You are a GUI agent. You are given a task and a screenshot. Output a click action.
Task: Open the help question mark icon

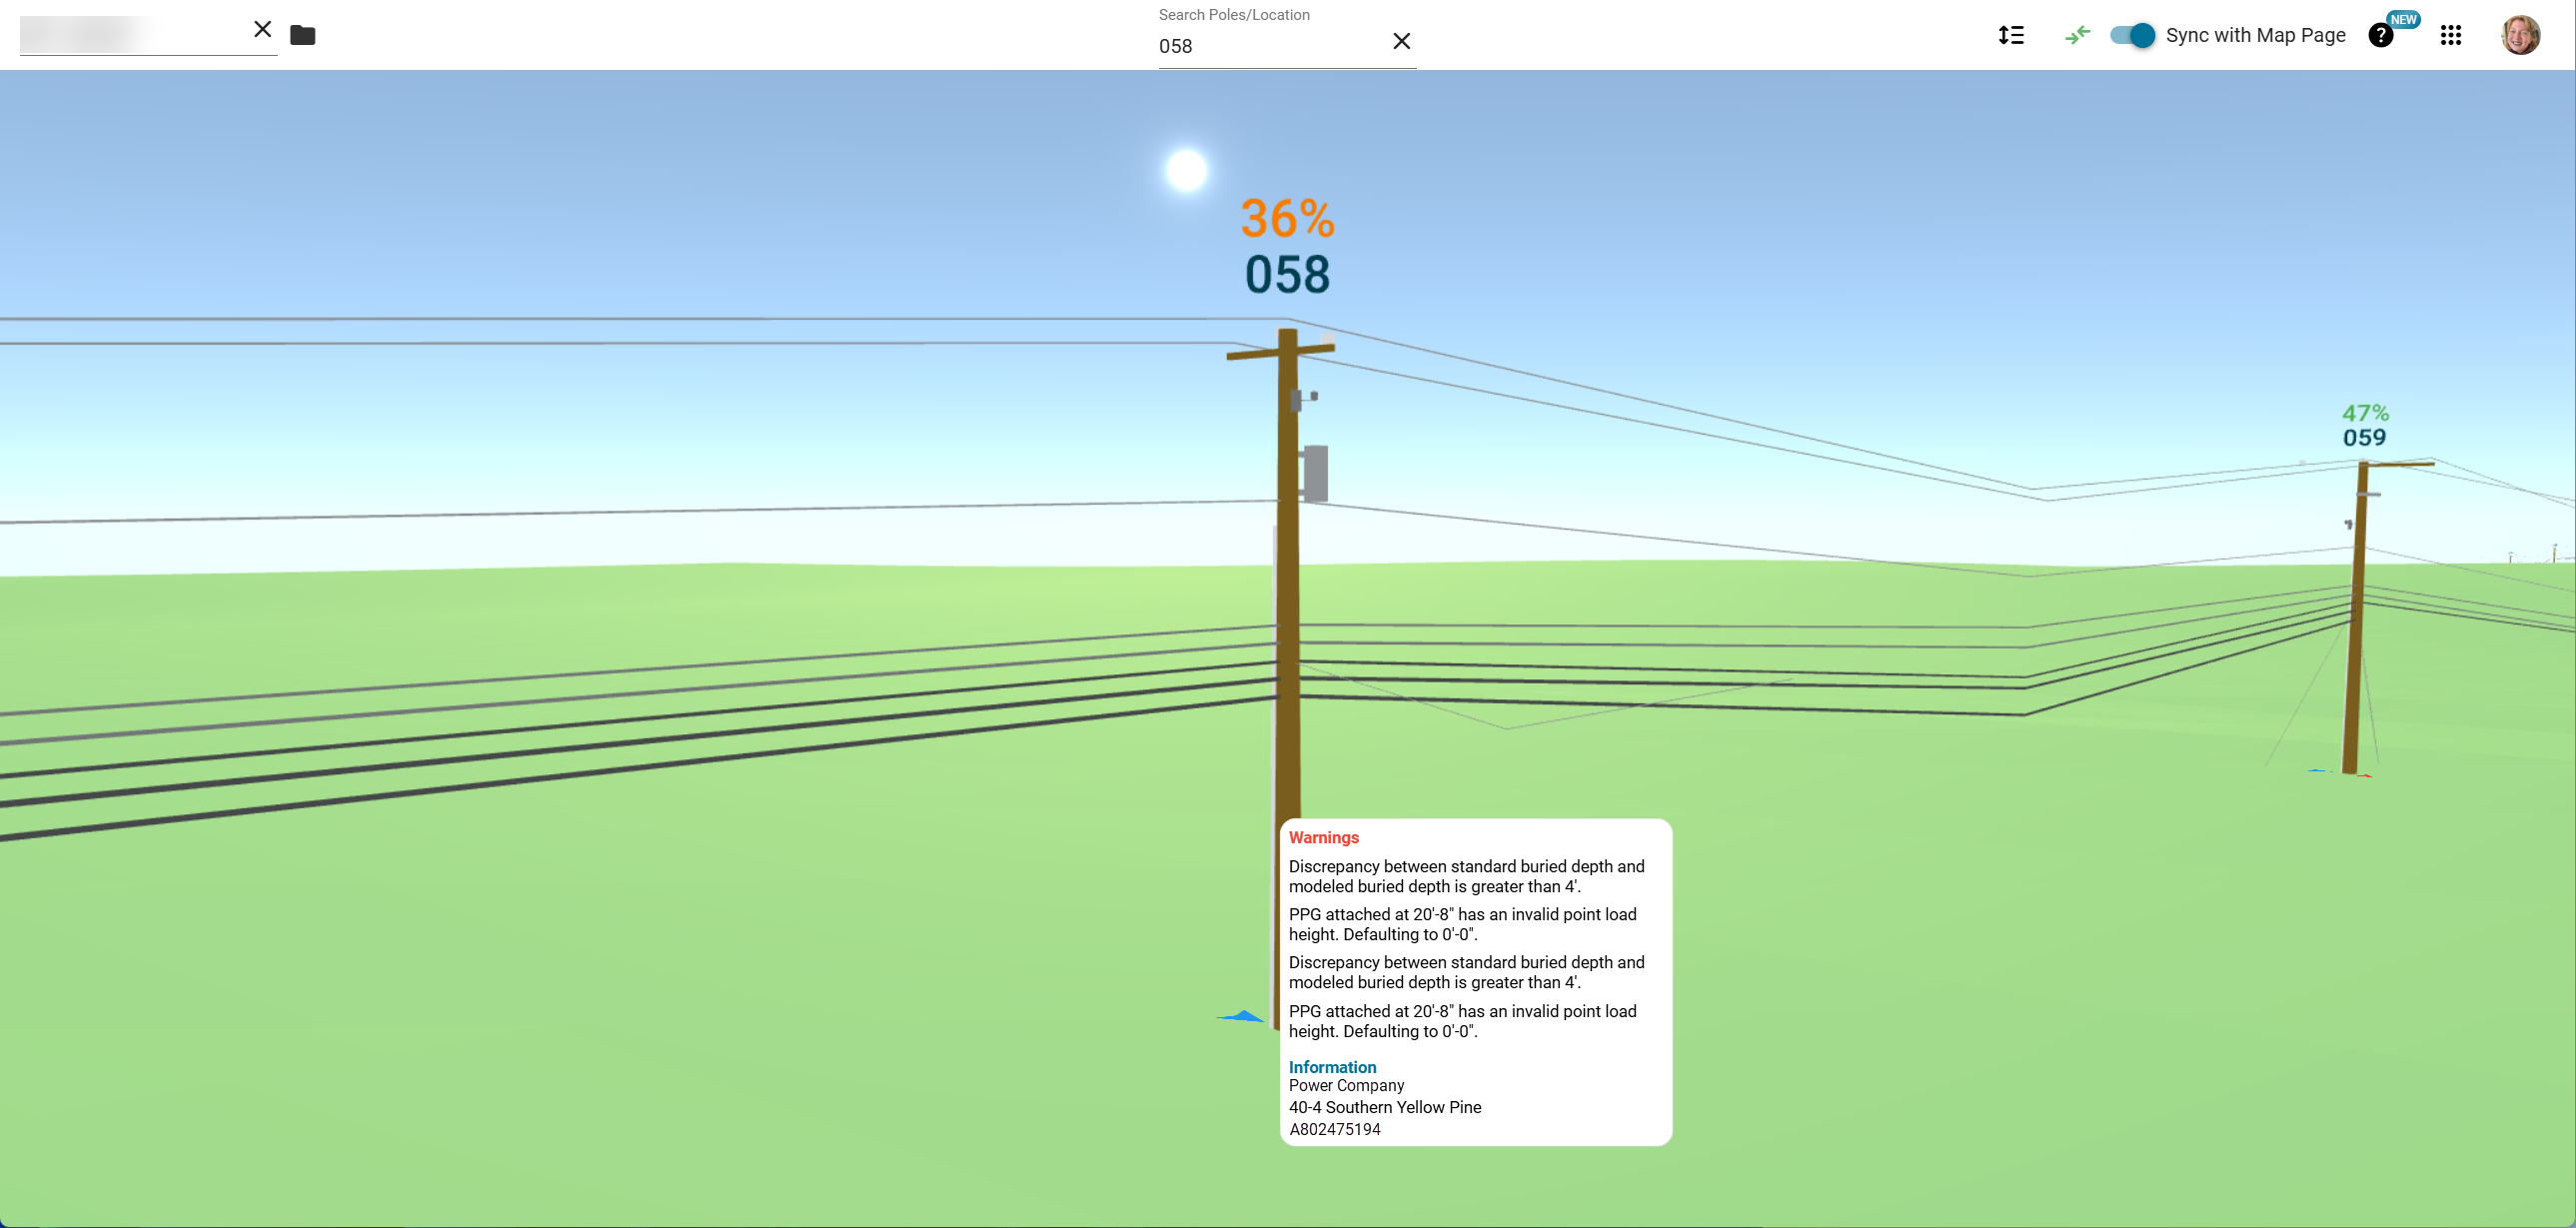[x=2380, y=36]
